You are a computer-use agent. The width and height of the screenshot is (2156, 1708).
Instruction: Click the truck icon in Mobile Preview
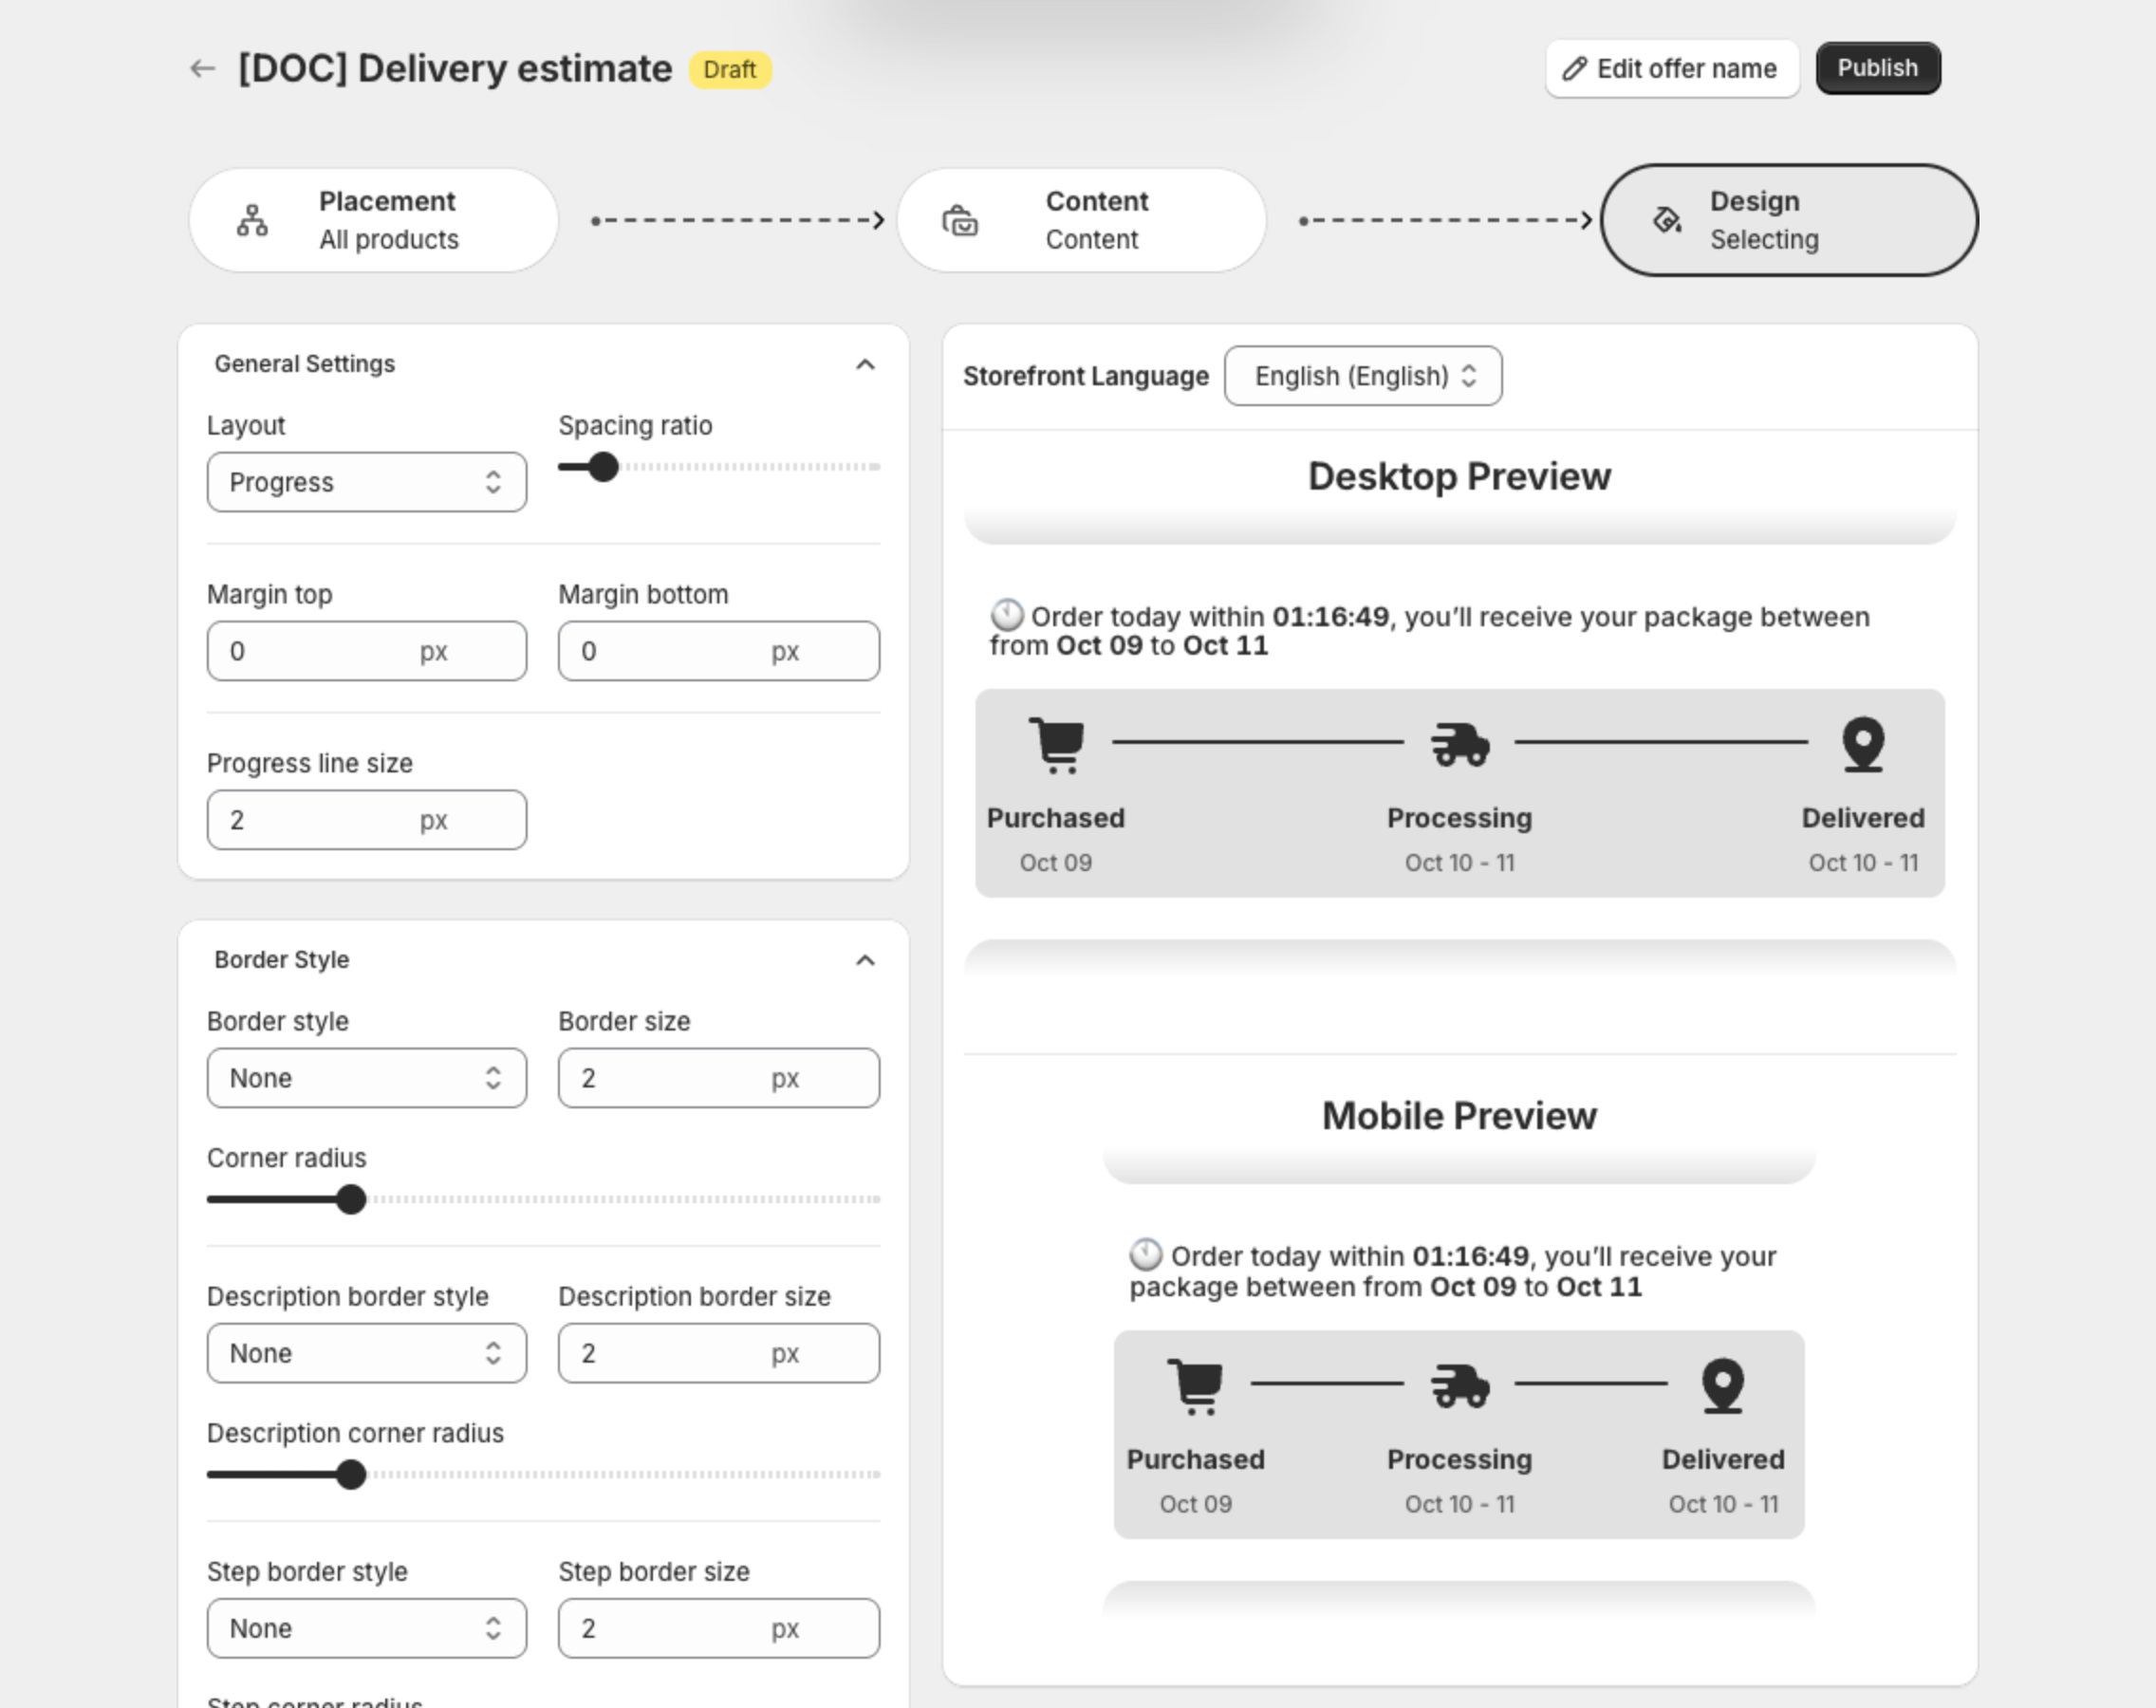coord(1460,1386)
